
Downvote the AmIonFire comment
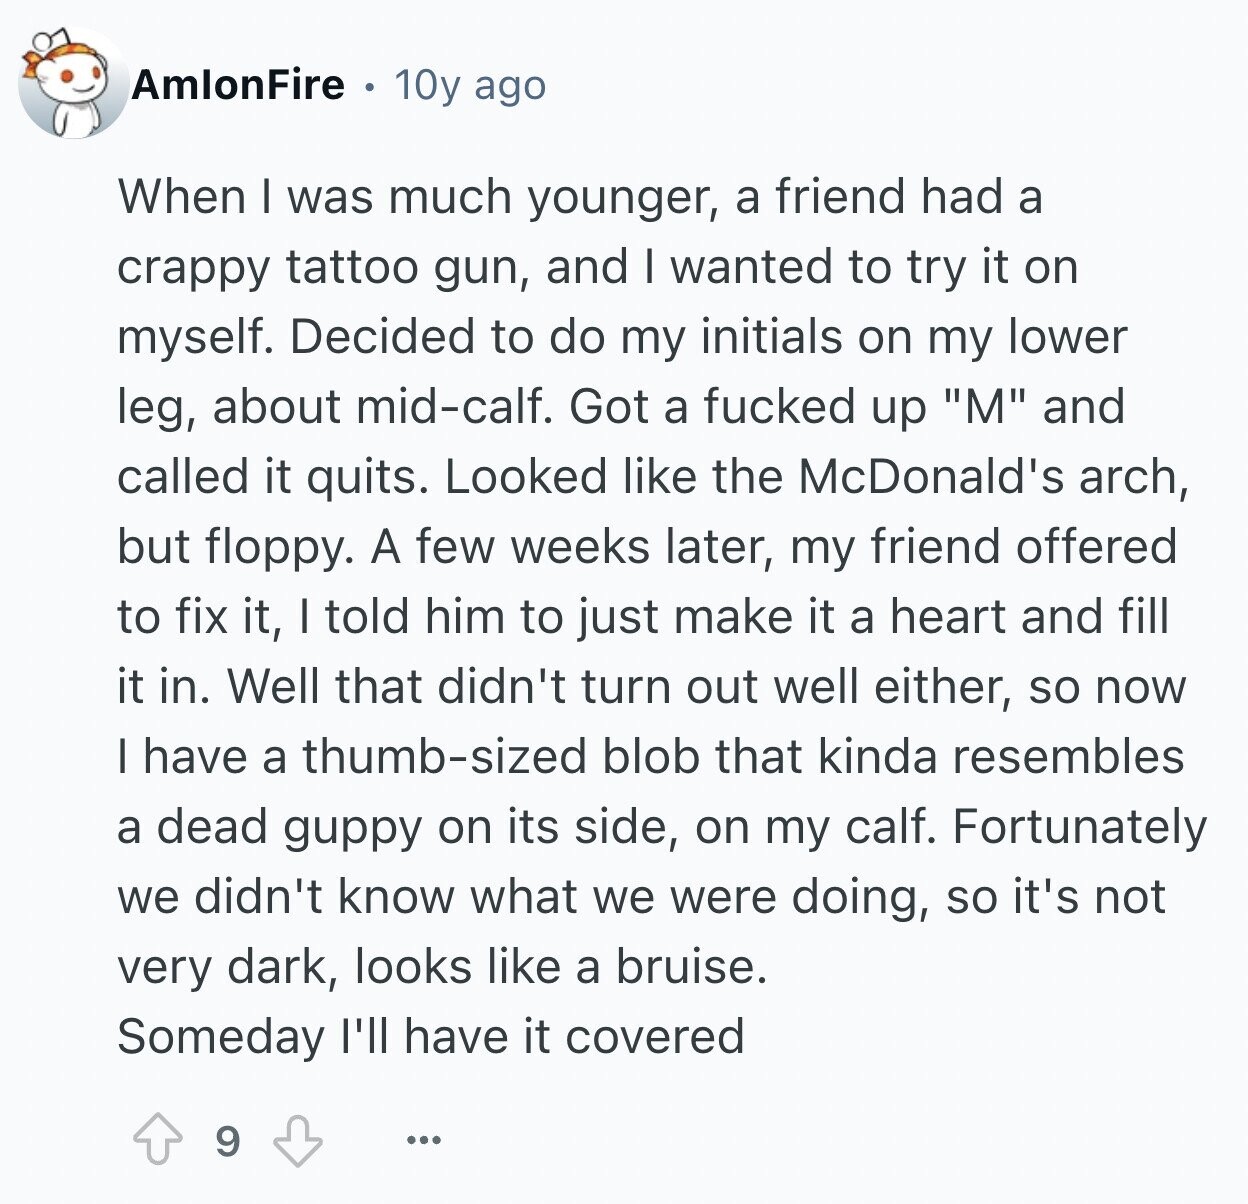click(x=298, y=1140)
